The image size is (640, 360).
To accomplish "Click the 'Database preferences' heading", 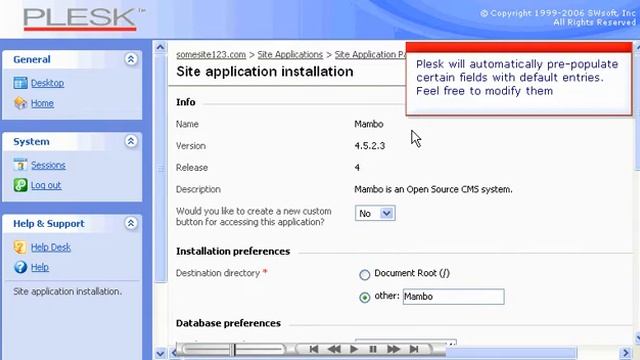I will pyautogui.click(x=228, y=323).
